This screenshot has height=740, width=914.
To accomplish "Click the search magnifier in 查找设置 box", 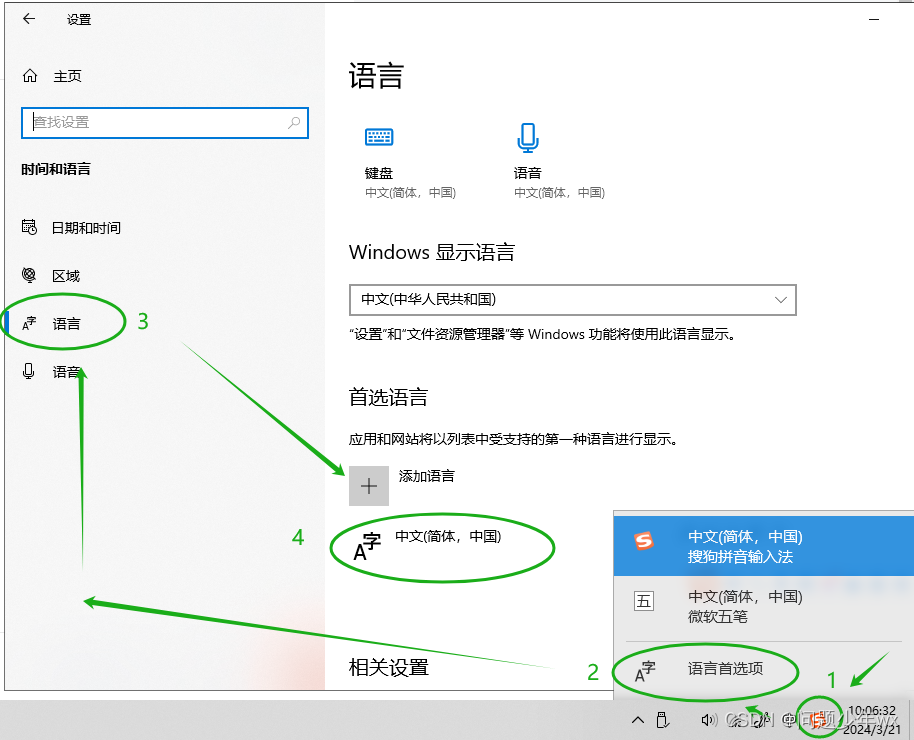I will coord(294,122).
